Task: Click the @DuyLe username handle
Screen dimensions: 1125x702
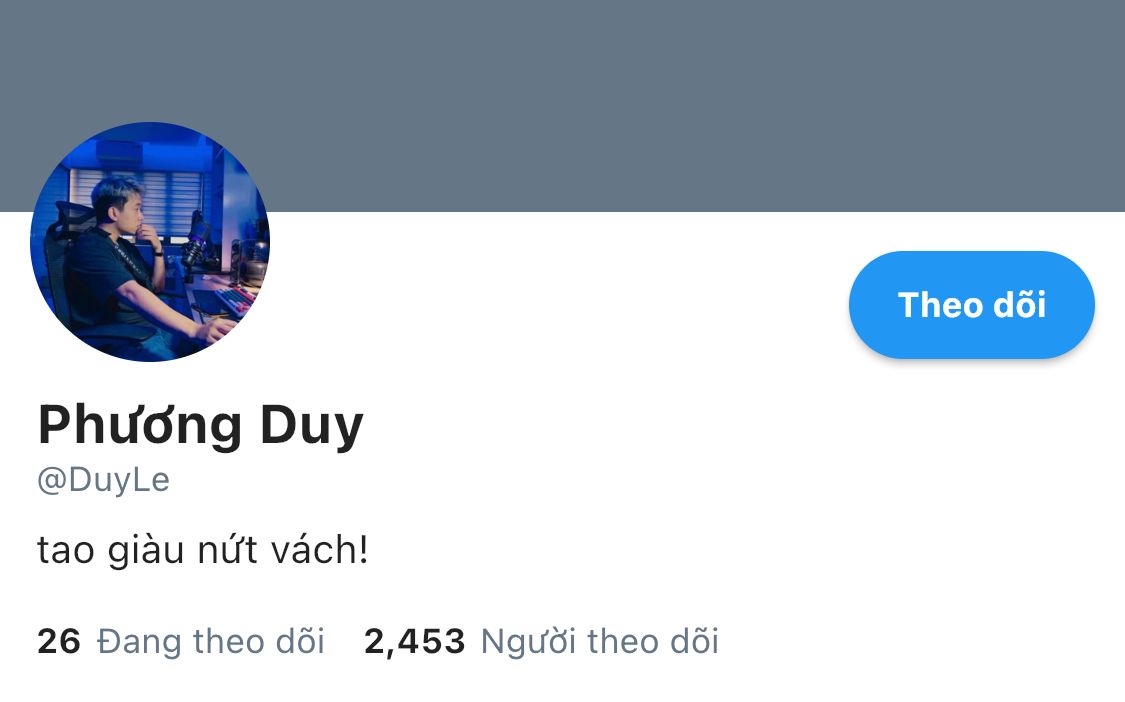Action: 103,479
